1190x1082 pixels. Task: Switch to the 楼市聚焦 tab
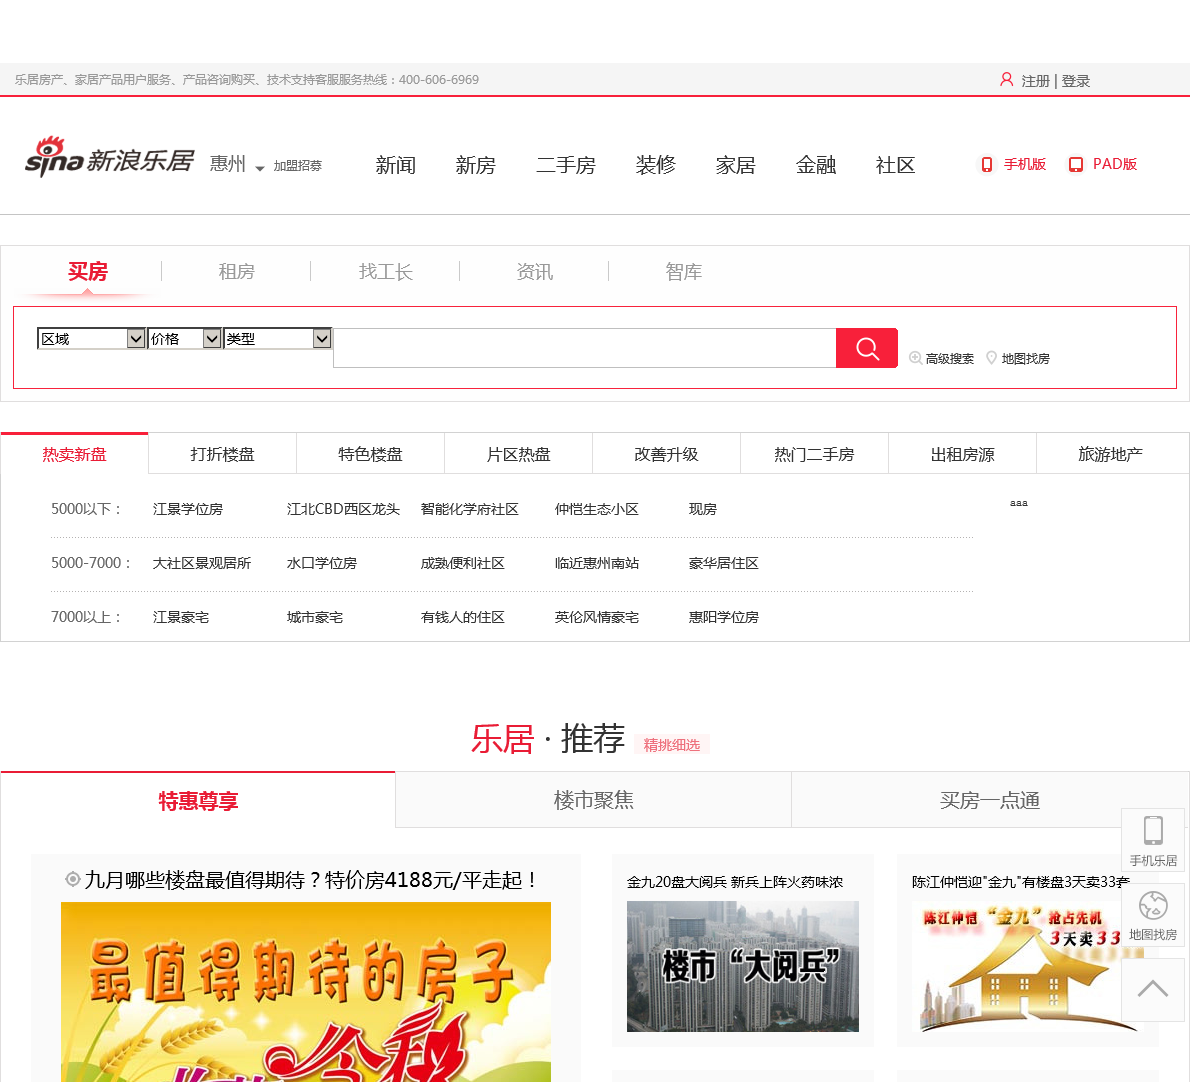tap(593, 801)
